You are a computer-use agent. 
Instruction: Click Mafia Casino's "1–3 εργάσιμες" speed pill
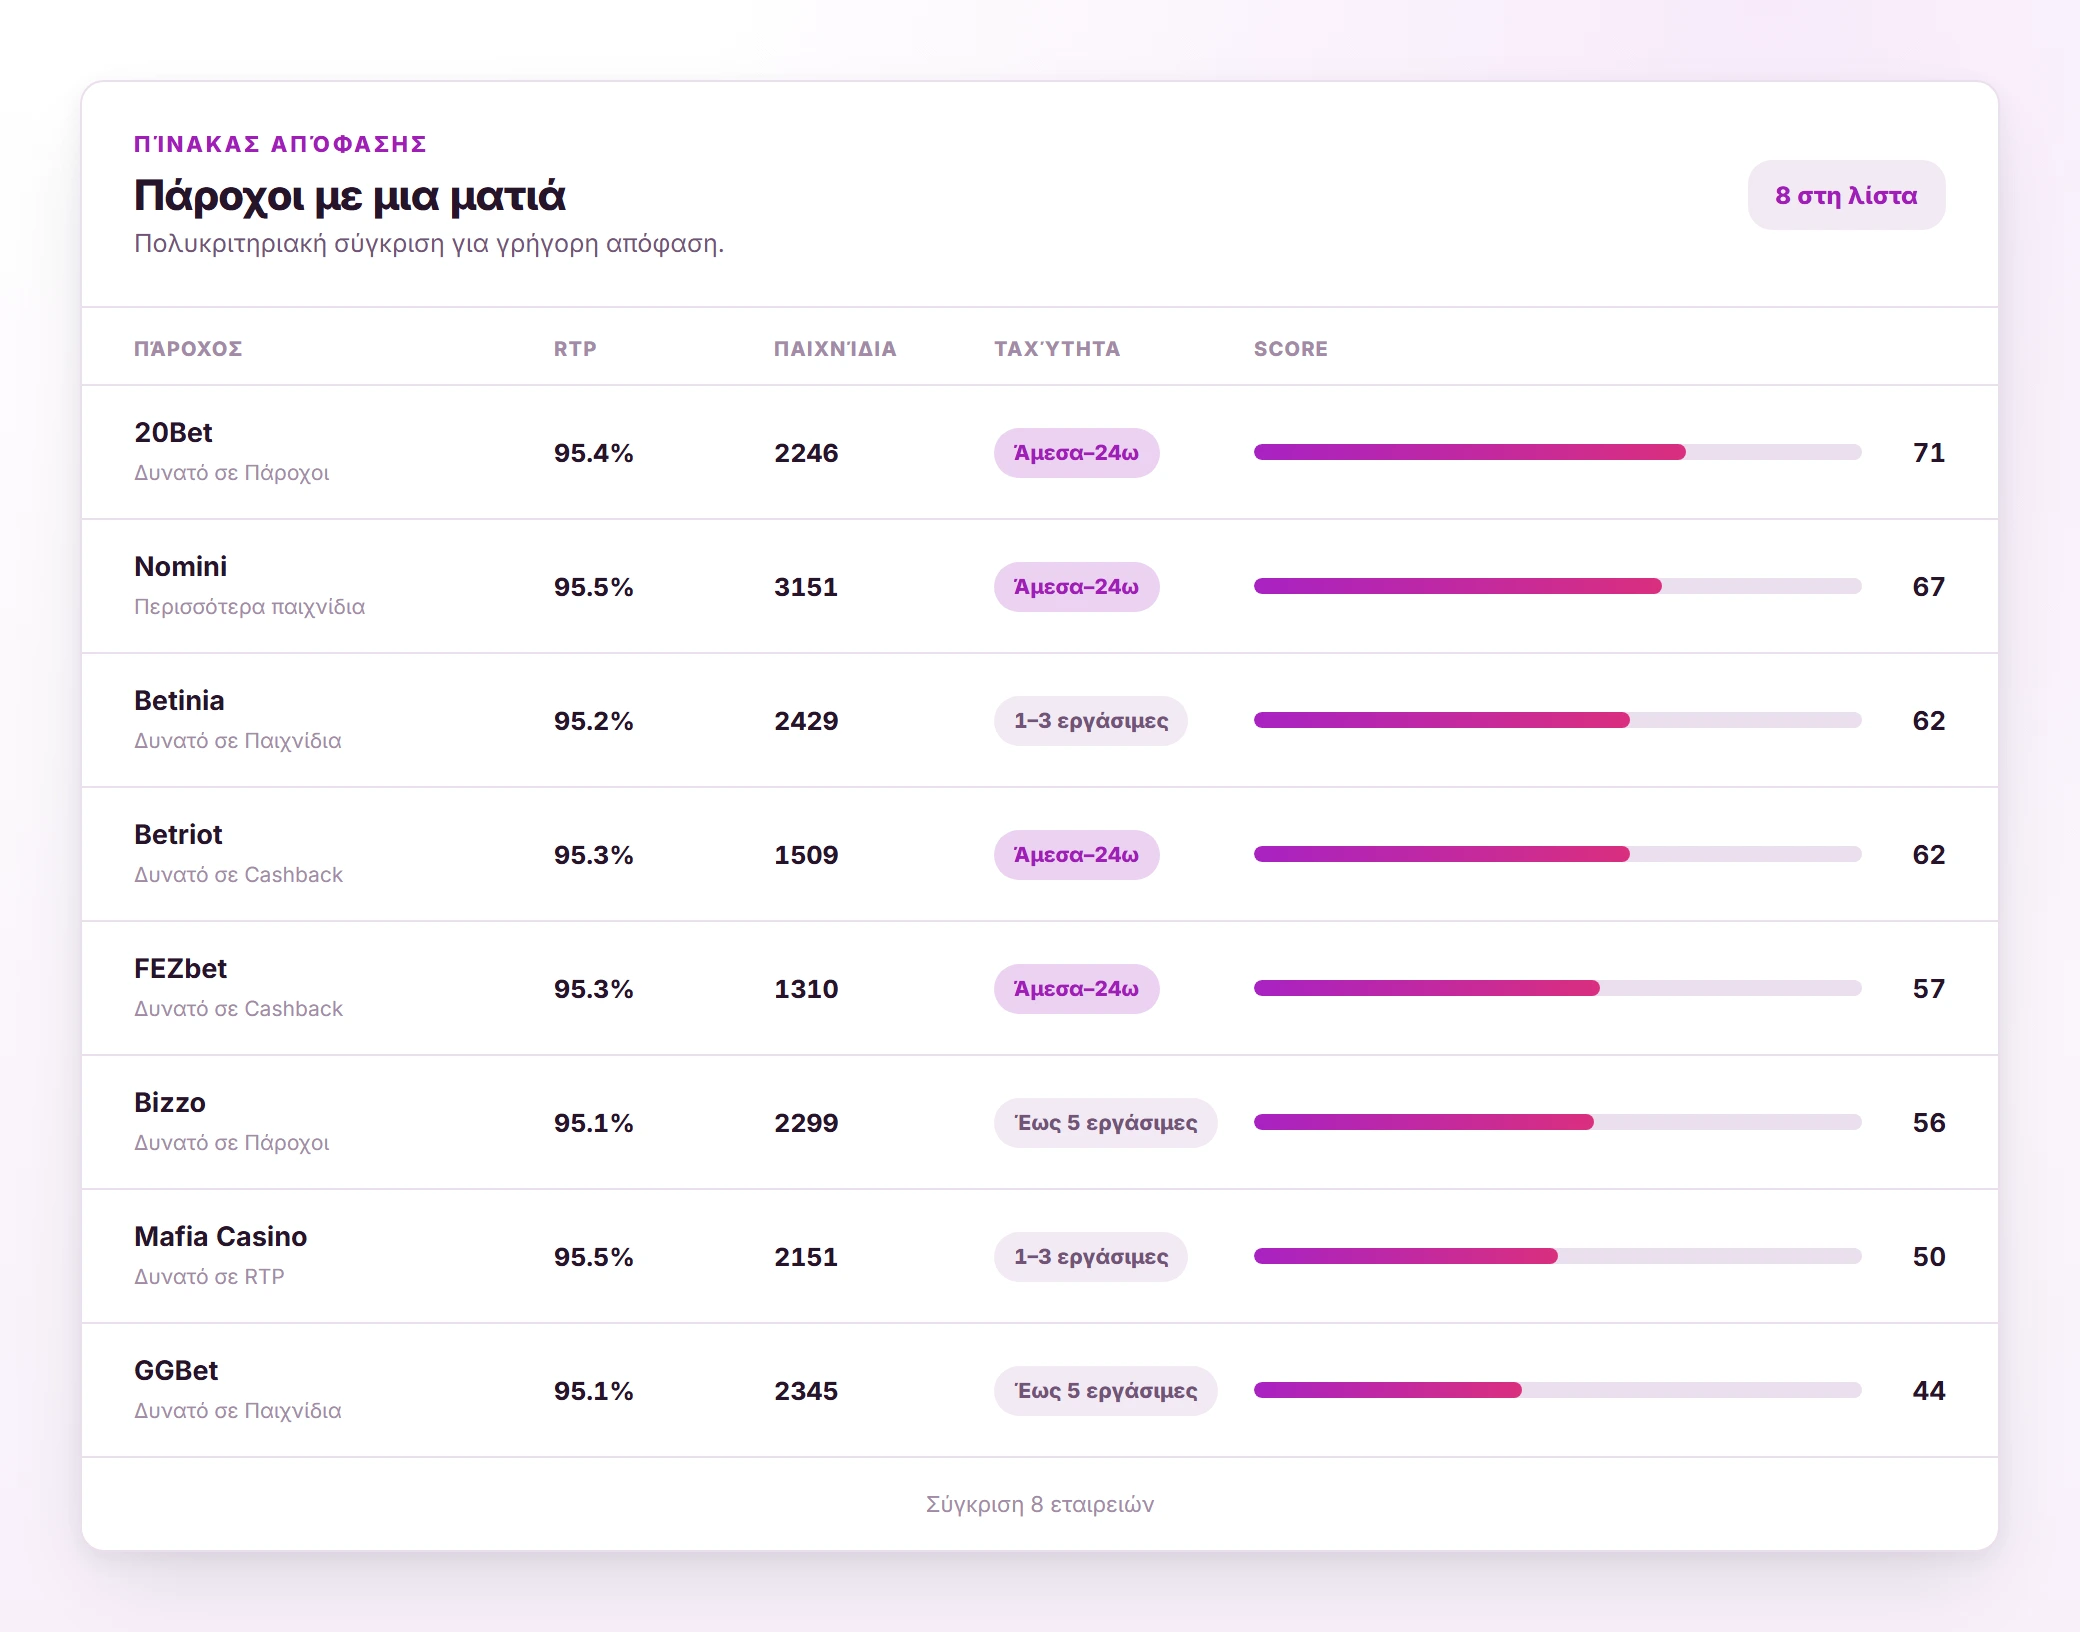pyautogui.click(x=1090, y=1257)
